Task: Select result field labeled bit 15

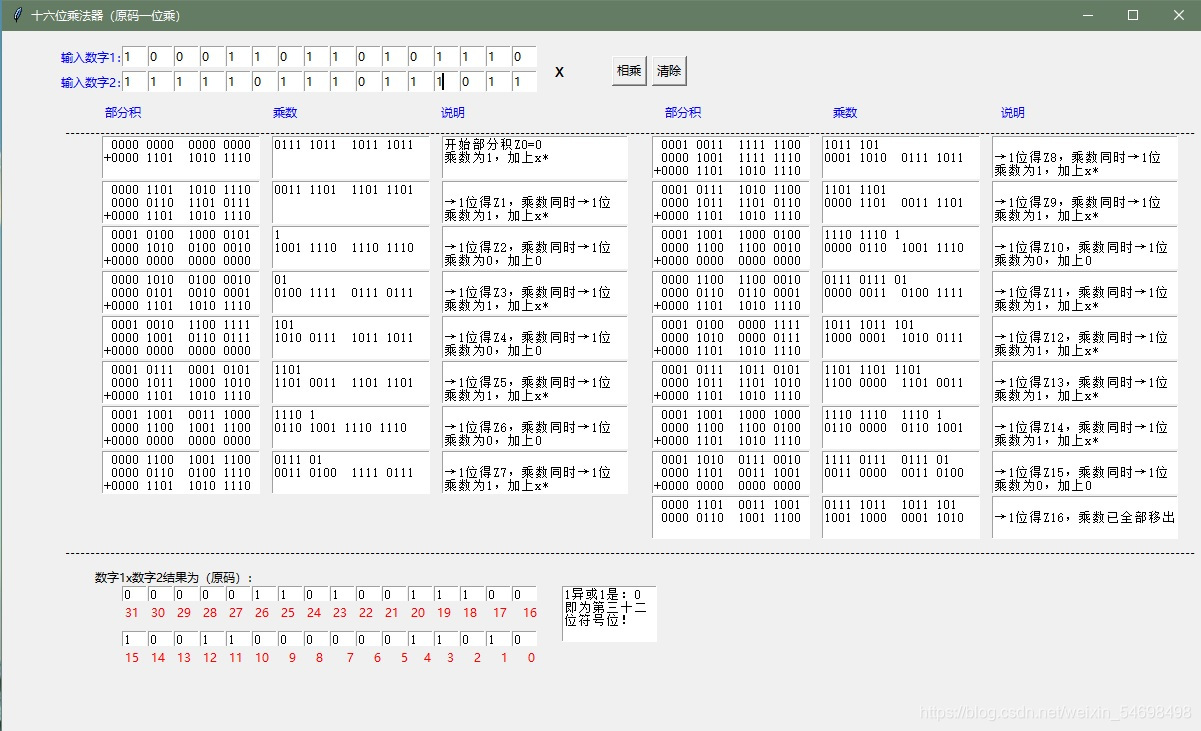Action: point(135,639)
